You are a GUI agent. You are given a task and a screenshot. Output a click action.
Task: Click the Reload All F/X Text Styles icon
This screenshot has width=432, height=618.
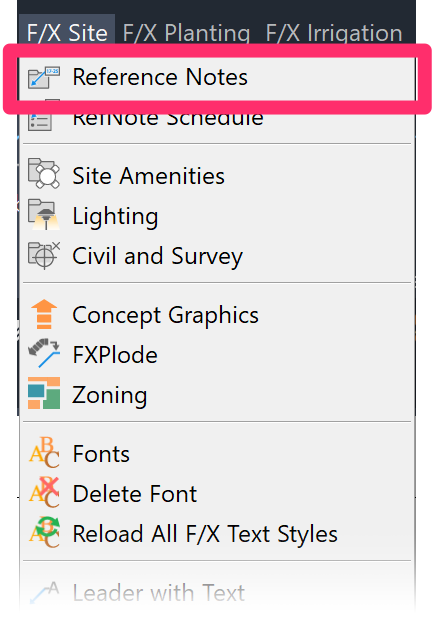[44, 532]
